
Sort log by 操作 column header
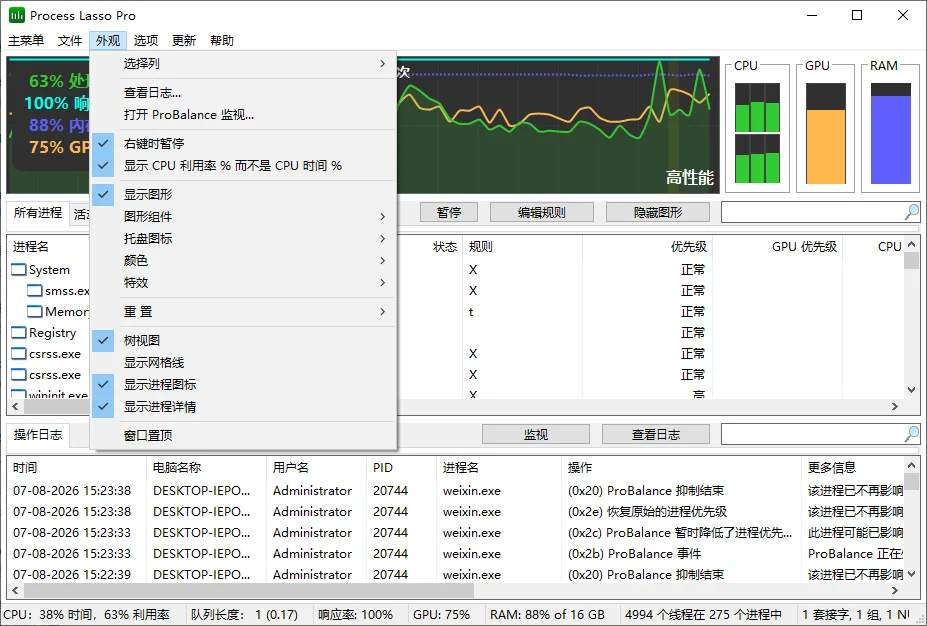pos(680,468)
